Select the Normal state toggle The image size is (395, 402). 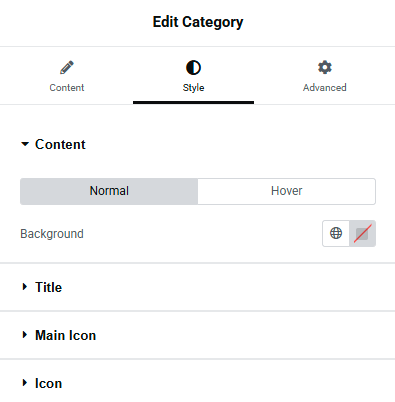tap(109, 191)
